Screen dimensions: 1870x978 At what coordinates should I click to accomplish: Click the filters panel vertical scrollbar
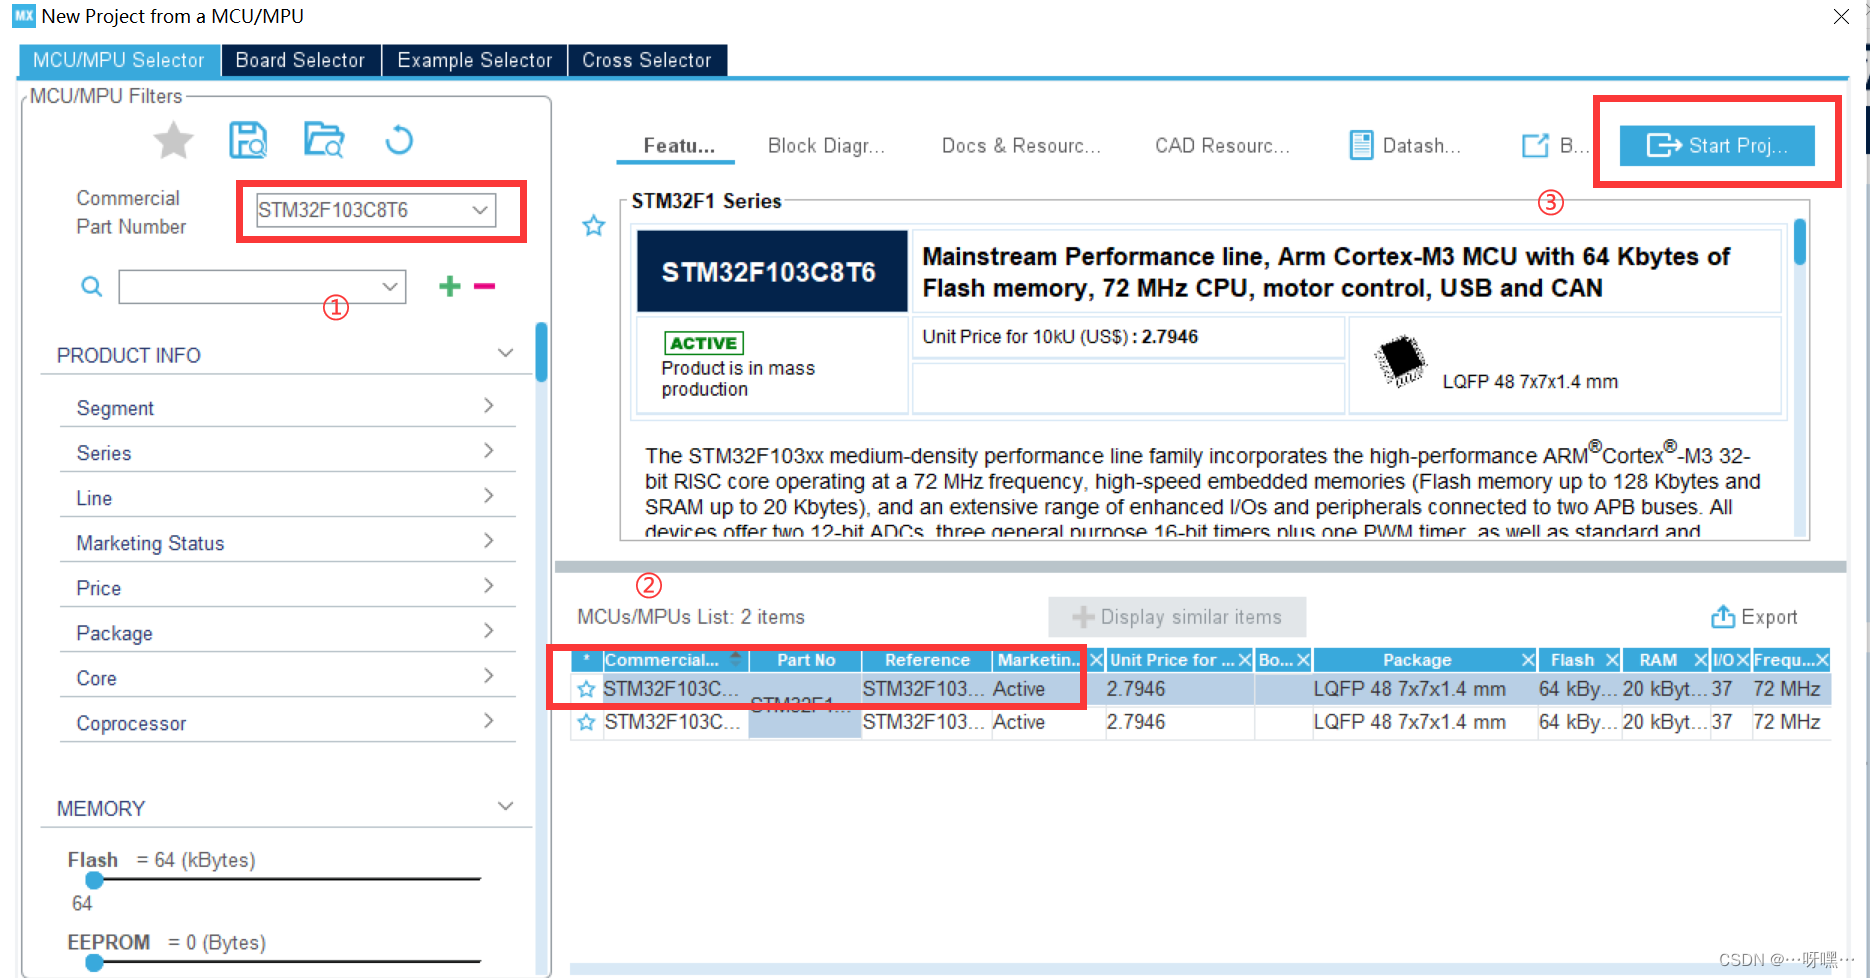pos(541,352)
